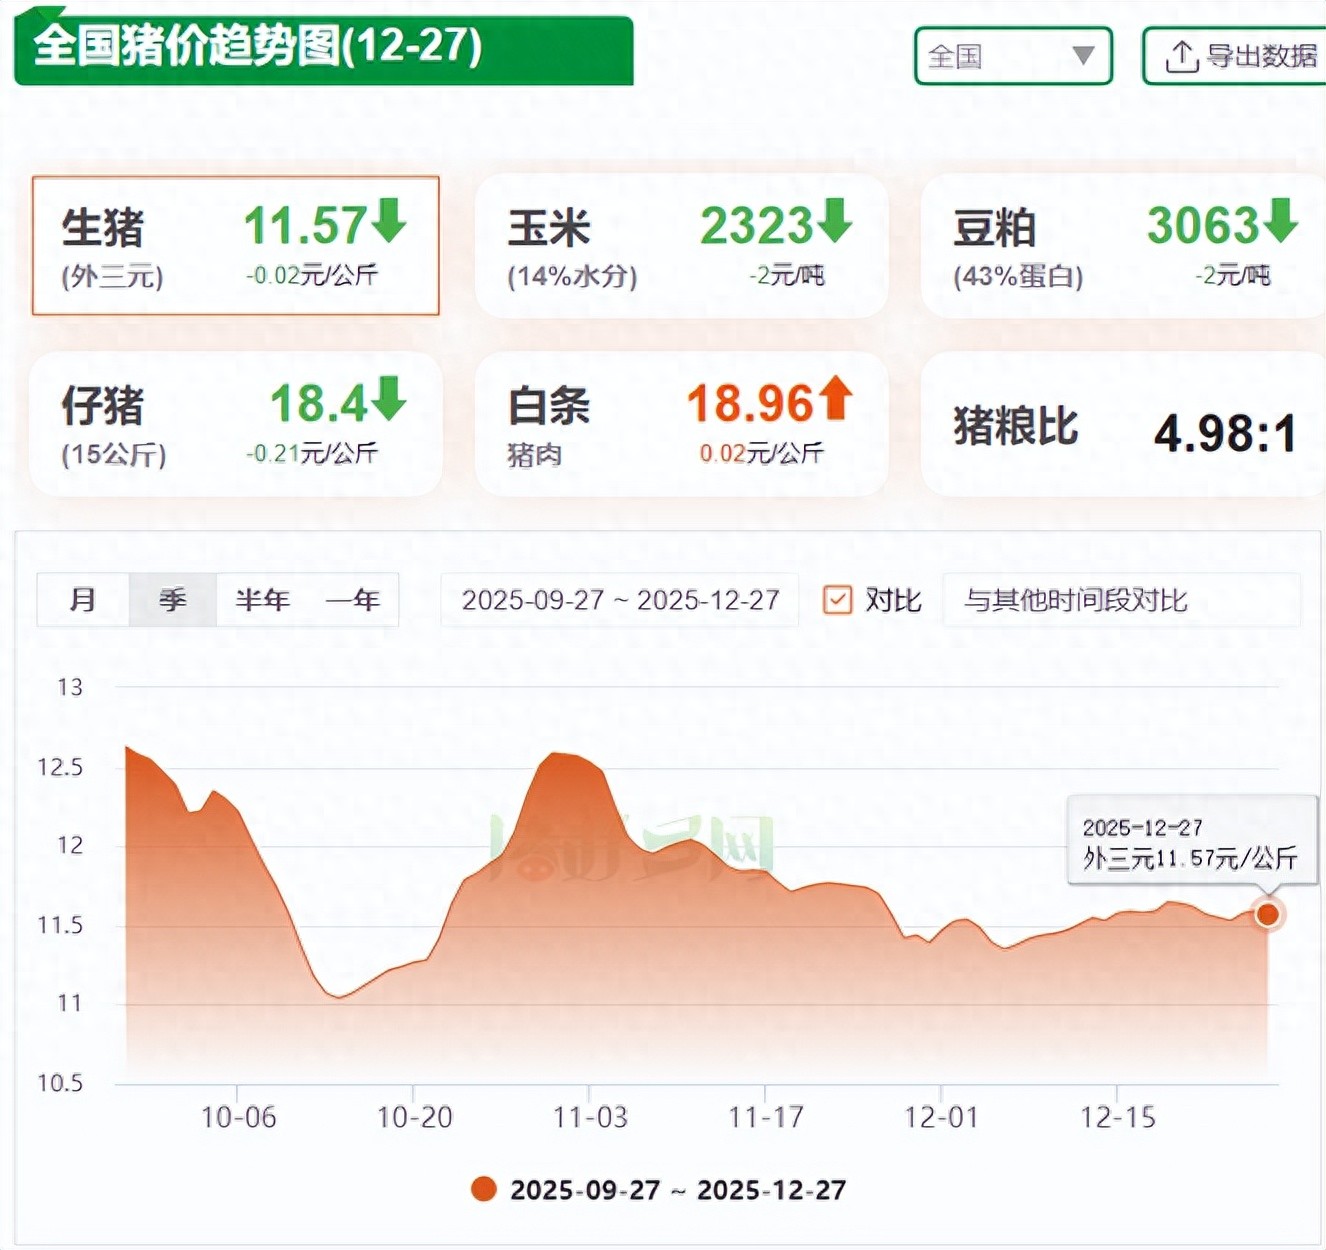The image size is (1326, 1250).
Task: Select the 季 quarterly tab
Action: pyautogui.click(x=173, y=600)
